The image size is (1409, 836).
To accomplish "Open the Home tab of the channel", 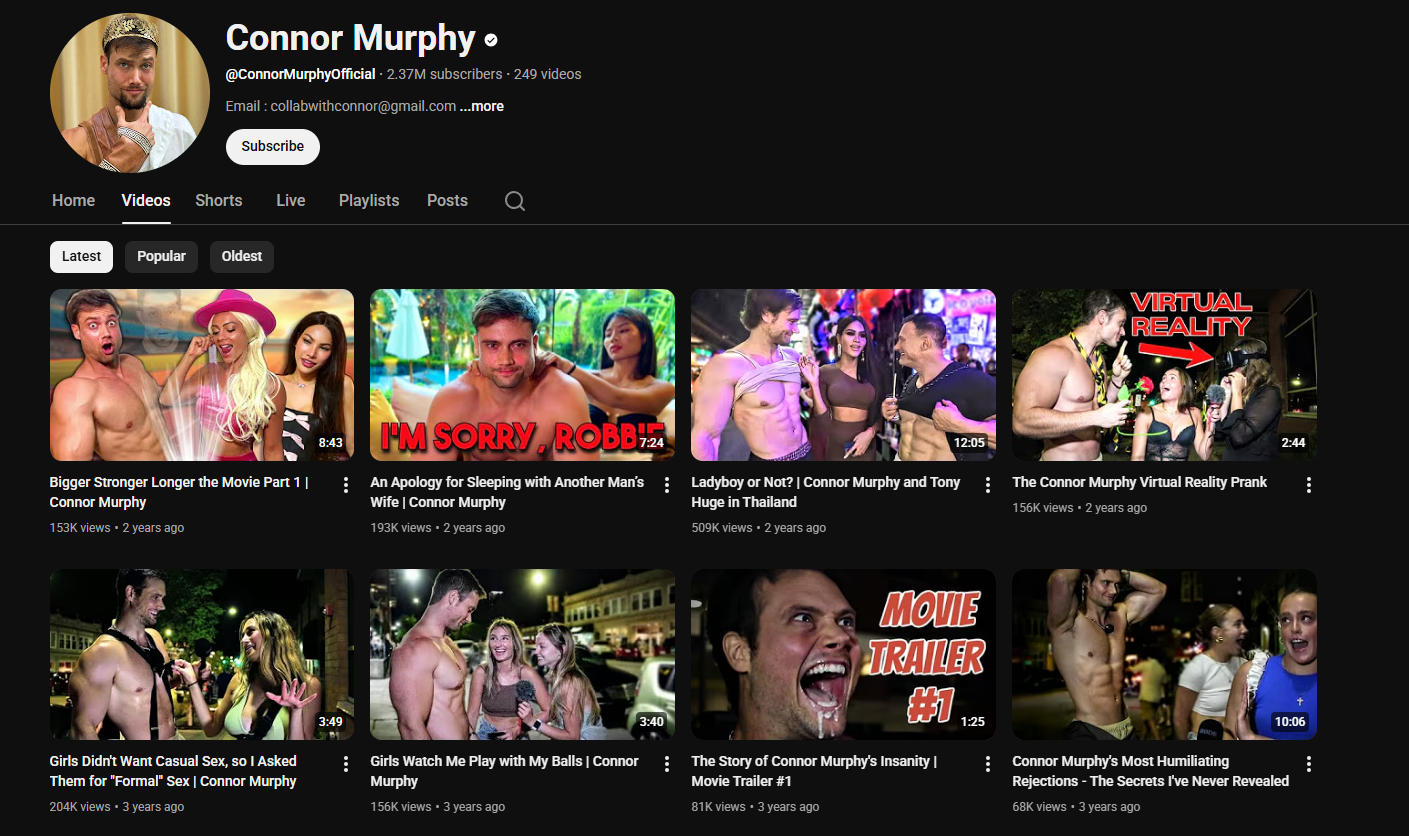I will [73, 201].
